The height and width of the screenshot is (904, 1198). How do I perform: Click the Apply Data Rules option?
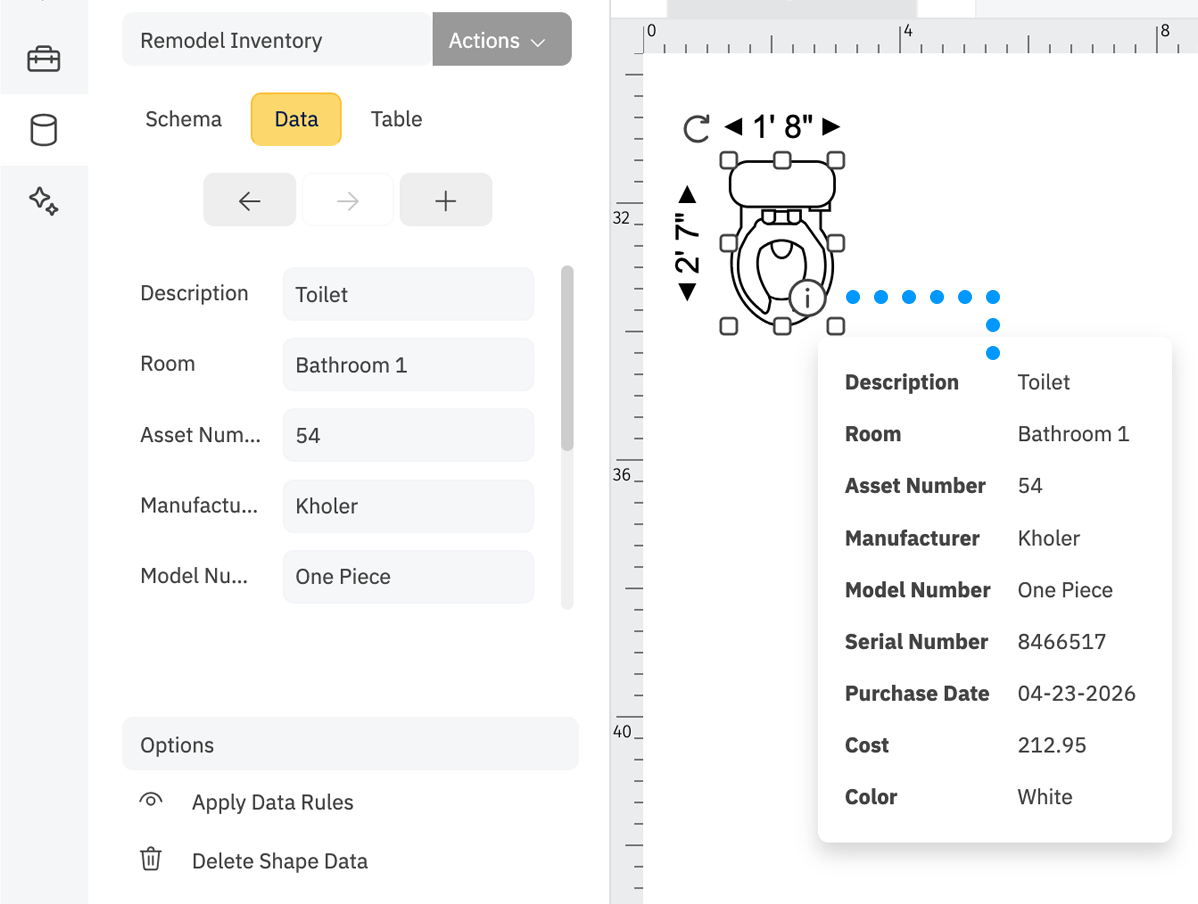click(272, 802)
